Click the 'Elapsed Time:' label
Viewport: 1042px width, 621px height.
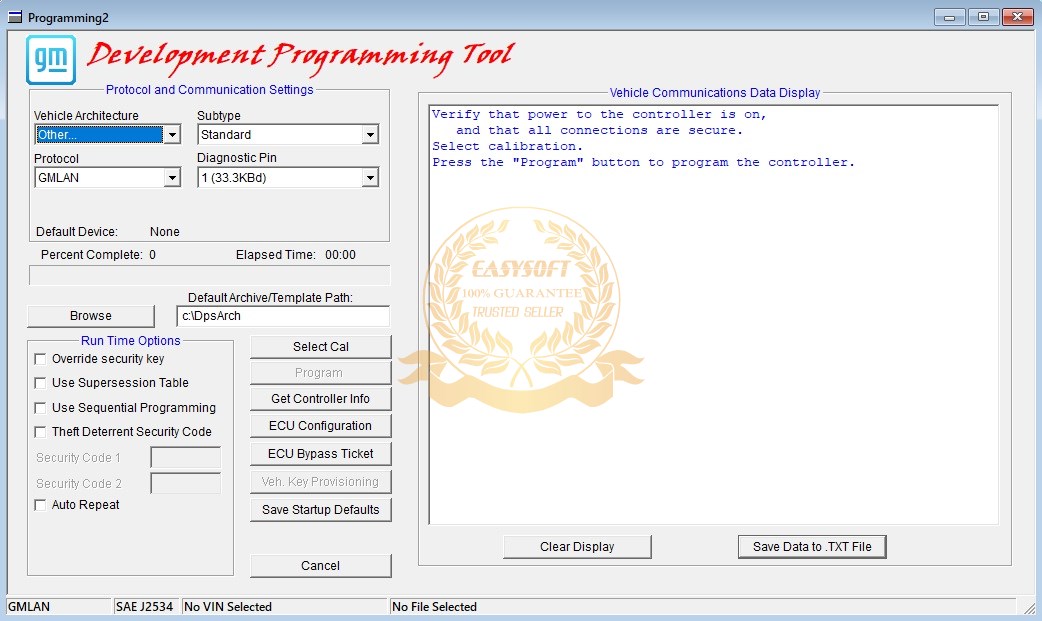(x=276, y=255)
